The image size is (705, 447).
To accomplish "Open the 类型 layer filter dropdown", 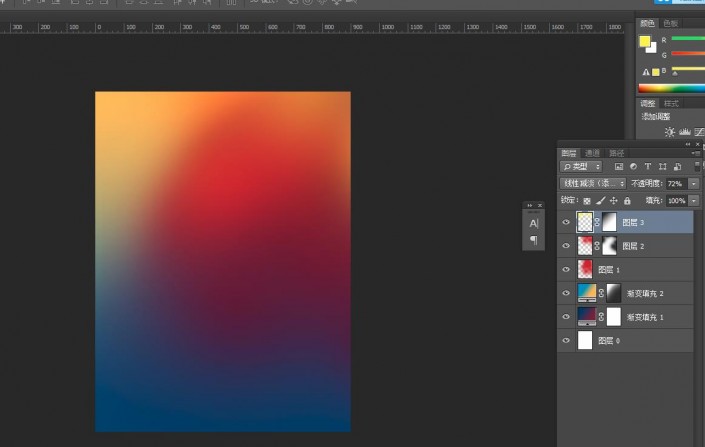I will point(581,167).
